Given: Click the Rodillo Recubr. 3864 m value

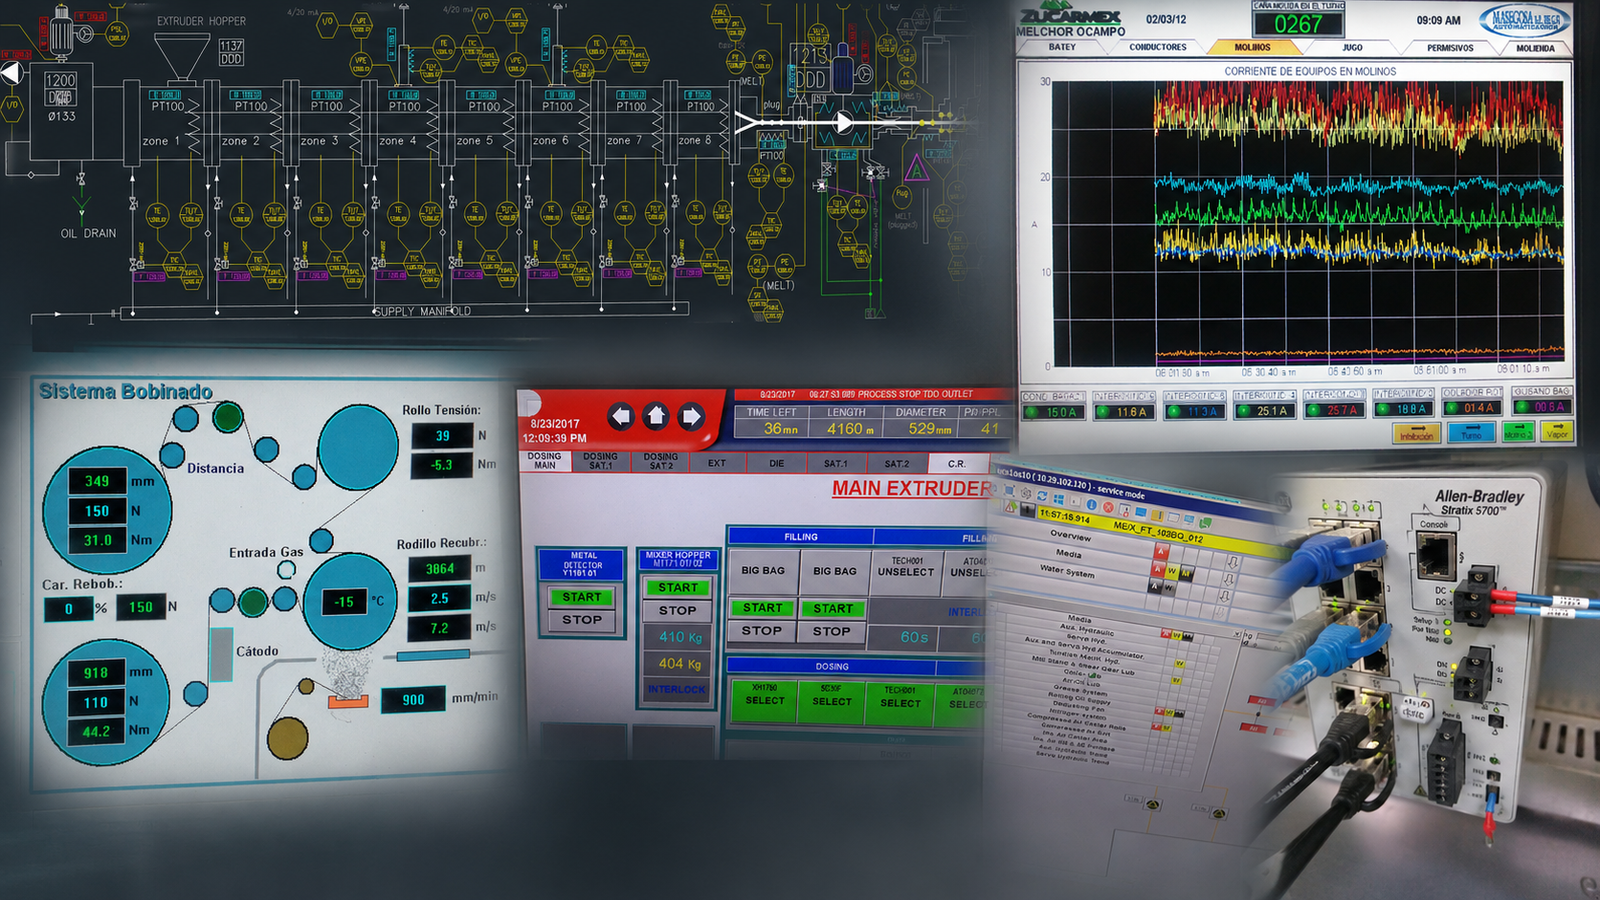Looking at the screenshot, I should click(440, 568).
